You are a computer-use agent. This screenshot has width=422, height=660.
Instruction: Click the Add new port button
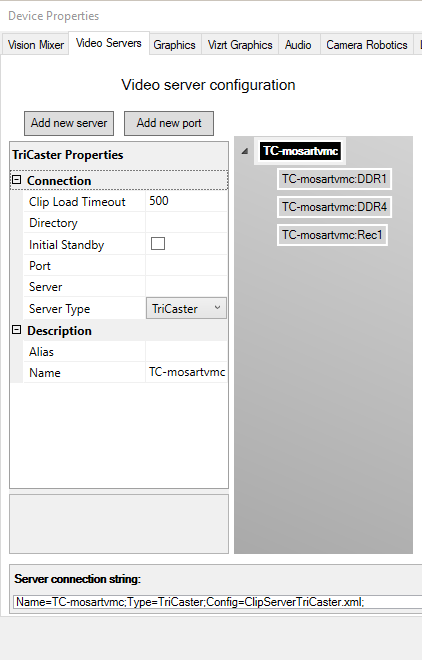click(169, 123)
